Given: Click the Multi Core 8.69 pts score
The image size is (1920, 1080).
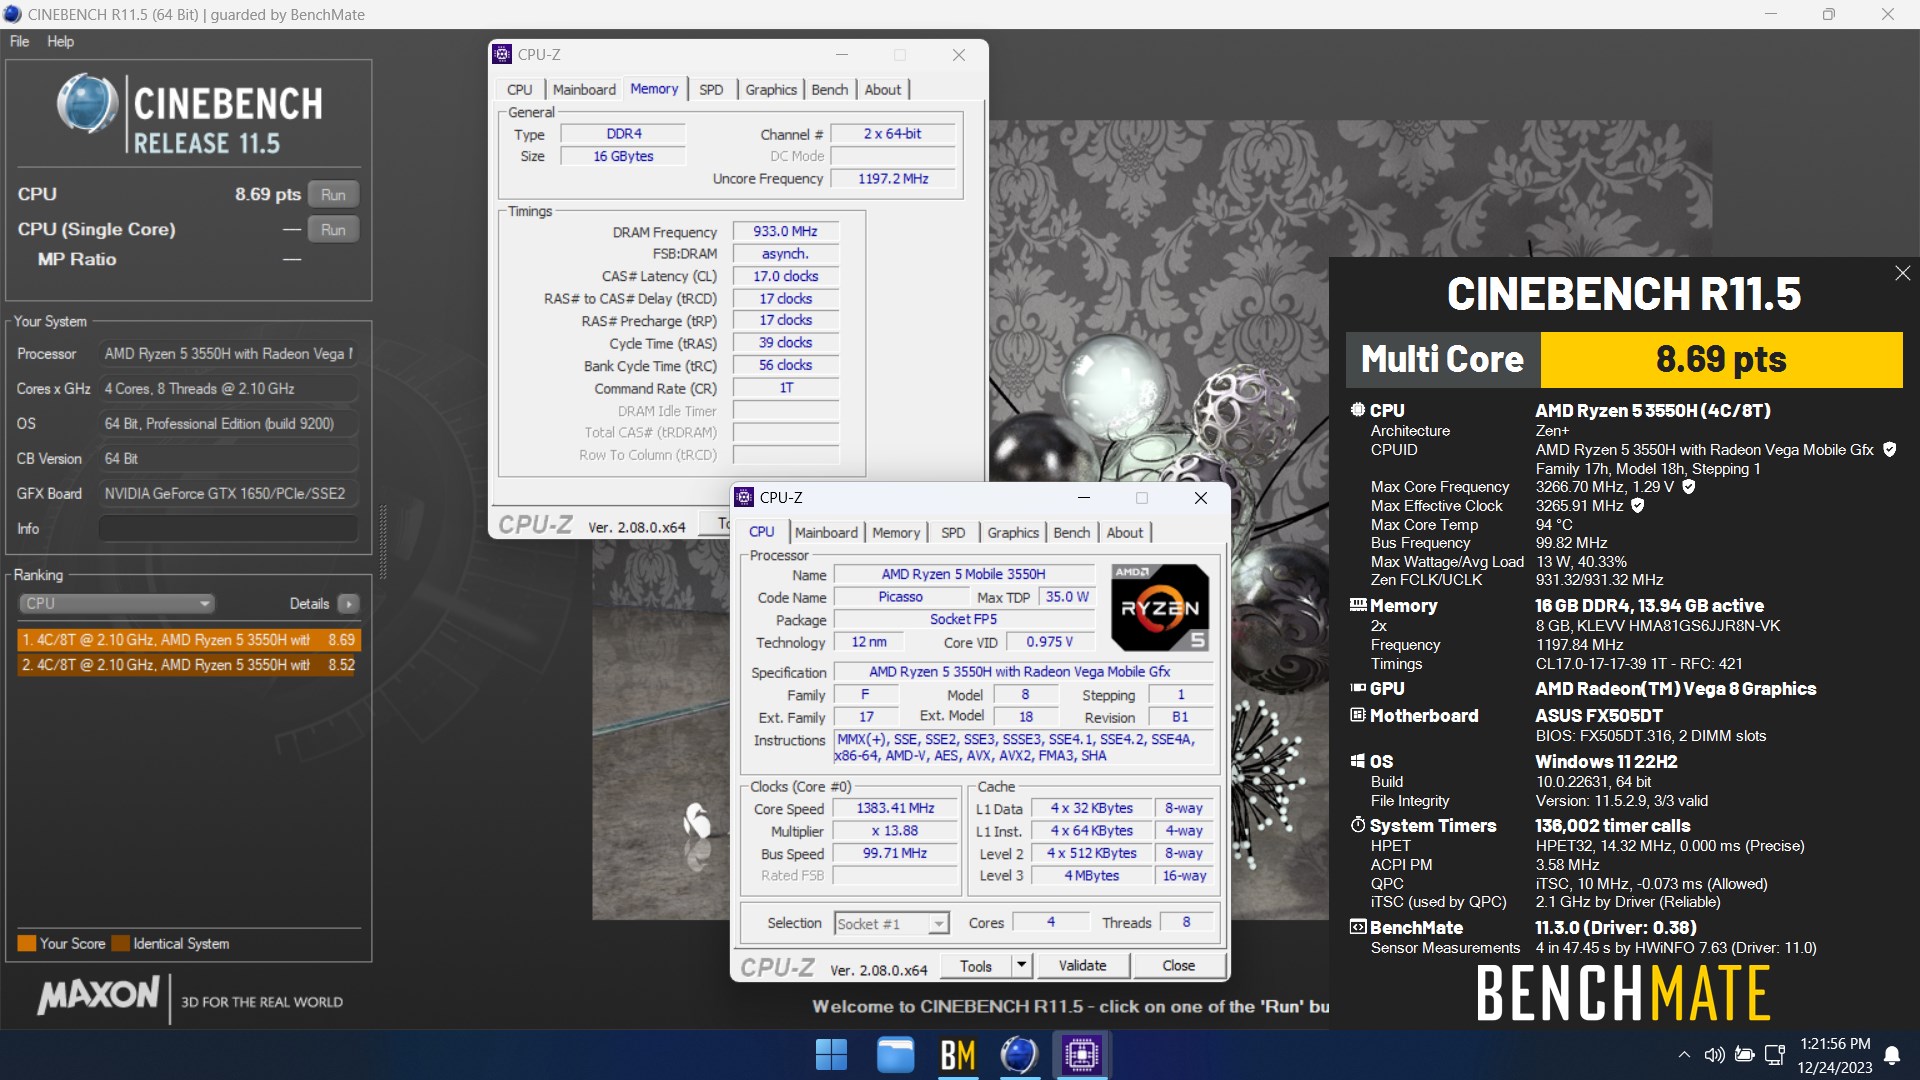Looking at the screenshot, I should click(x=1721, y=360).
